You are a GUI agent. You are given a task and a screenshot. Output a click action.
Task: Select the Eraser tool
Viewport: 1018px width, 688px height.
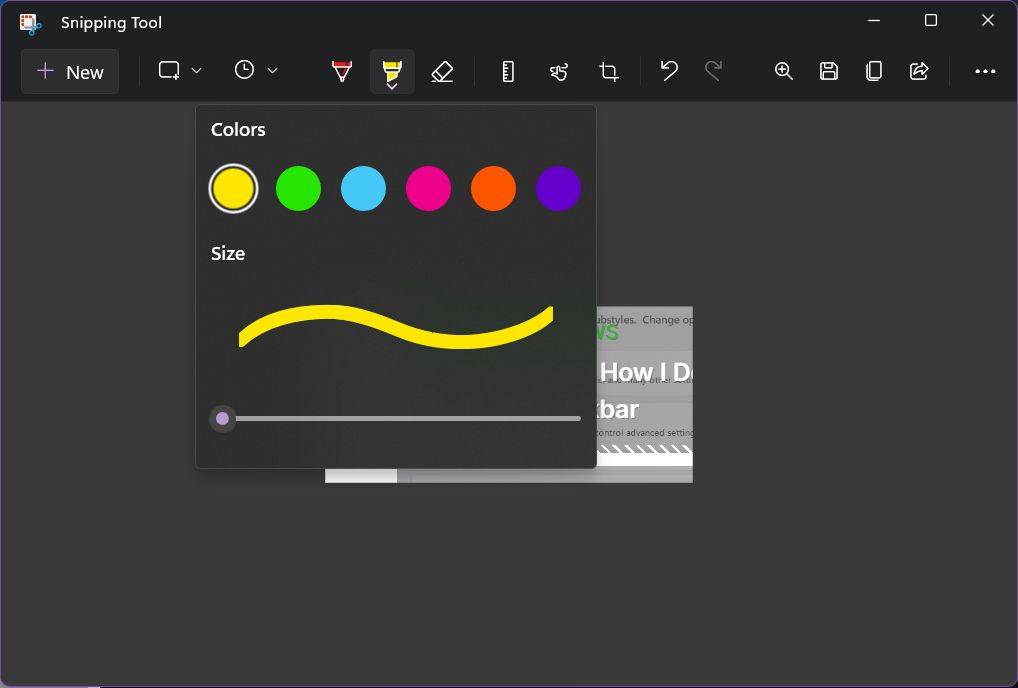pyautogui.click(x=442, y=71)
